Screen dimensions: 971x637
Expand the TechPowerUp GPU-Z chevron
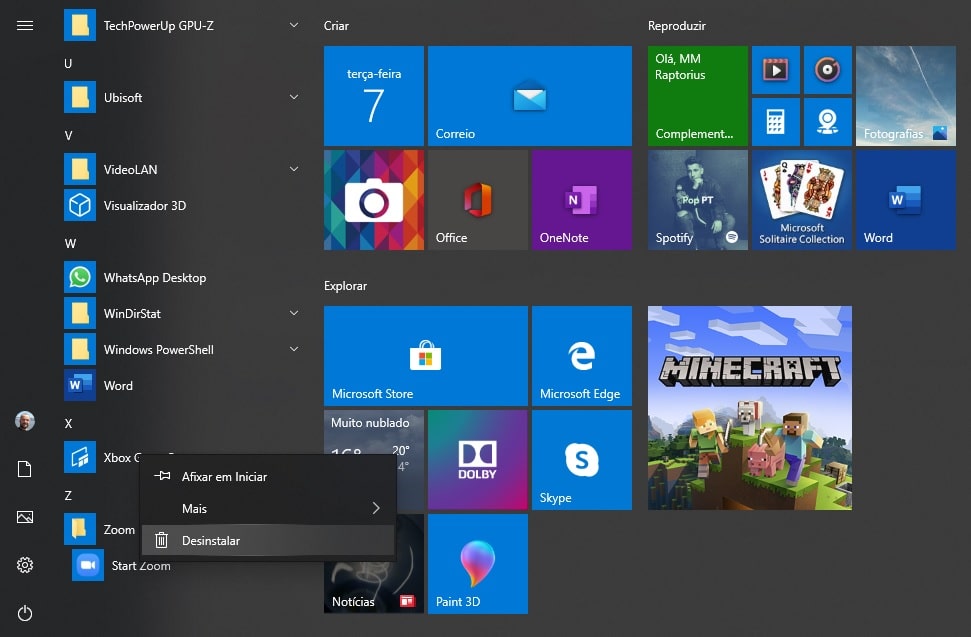pos(294,25)
